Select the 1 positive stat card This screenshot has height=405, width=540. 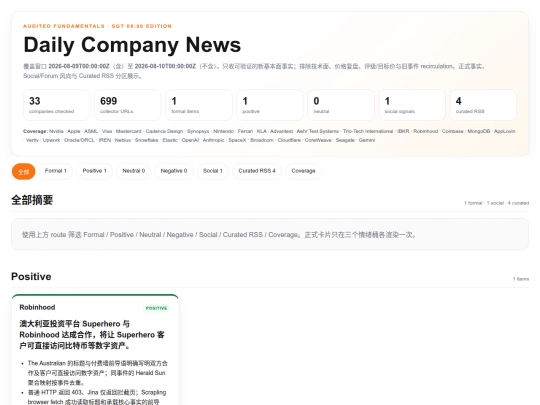(270, 105)
